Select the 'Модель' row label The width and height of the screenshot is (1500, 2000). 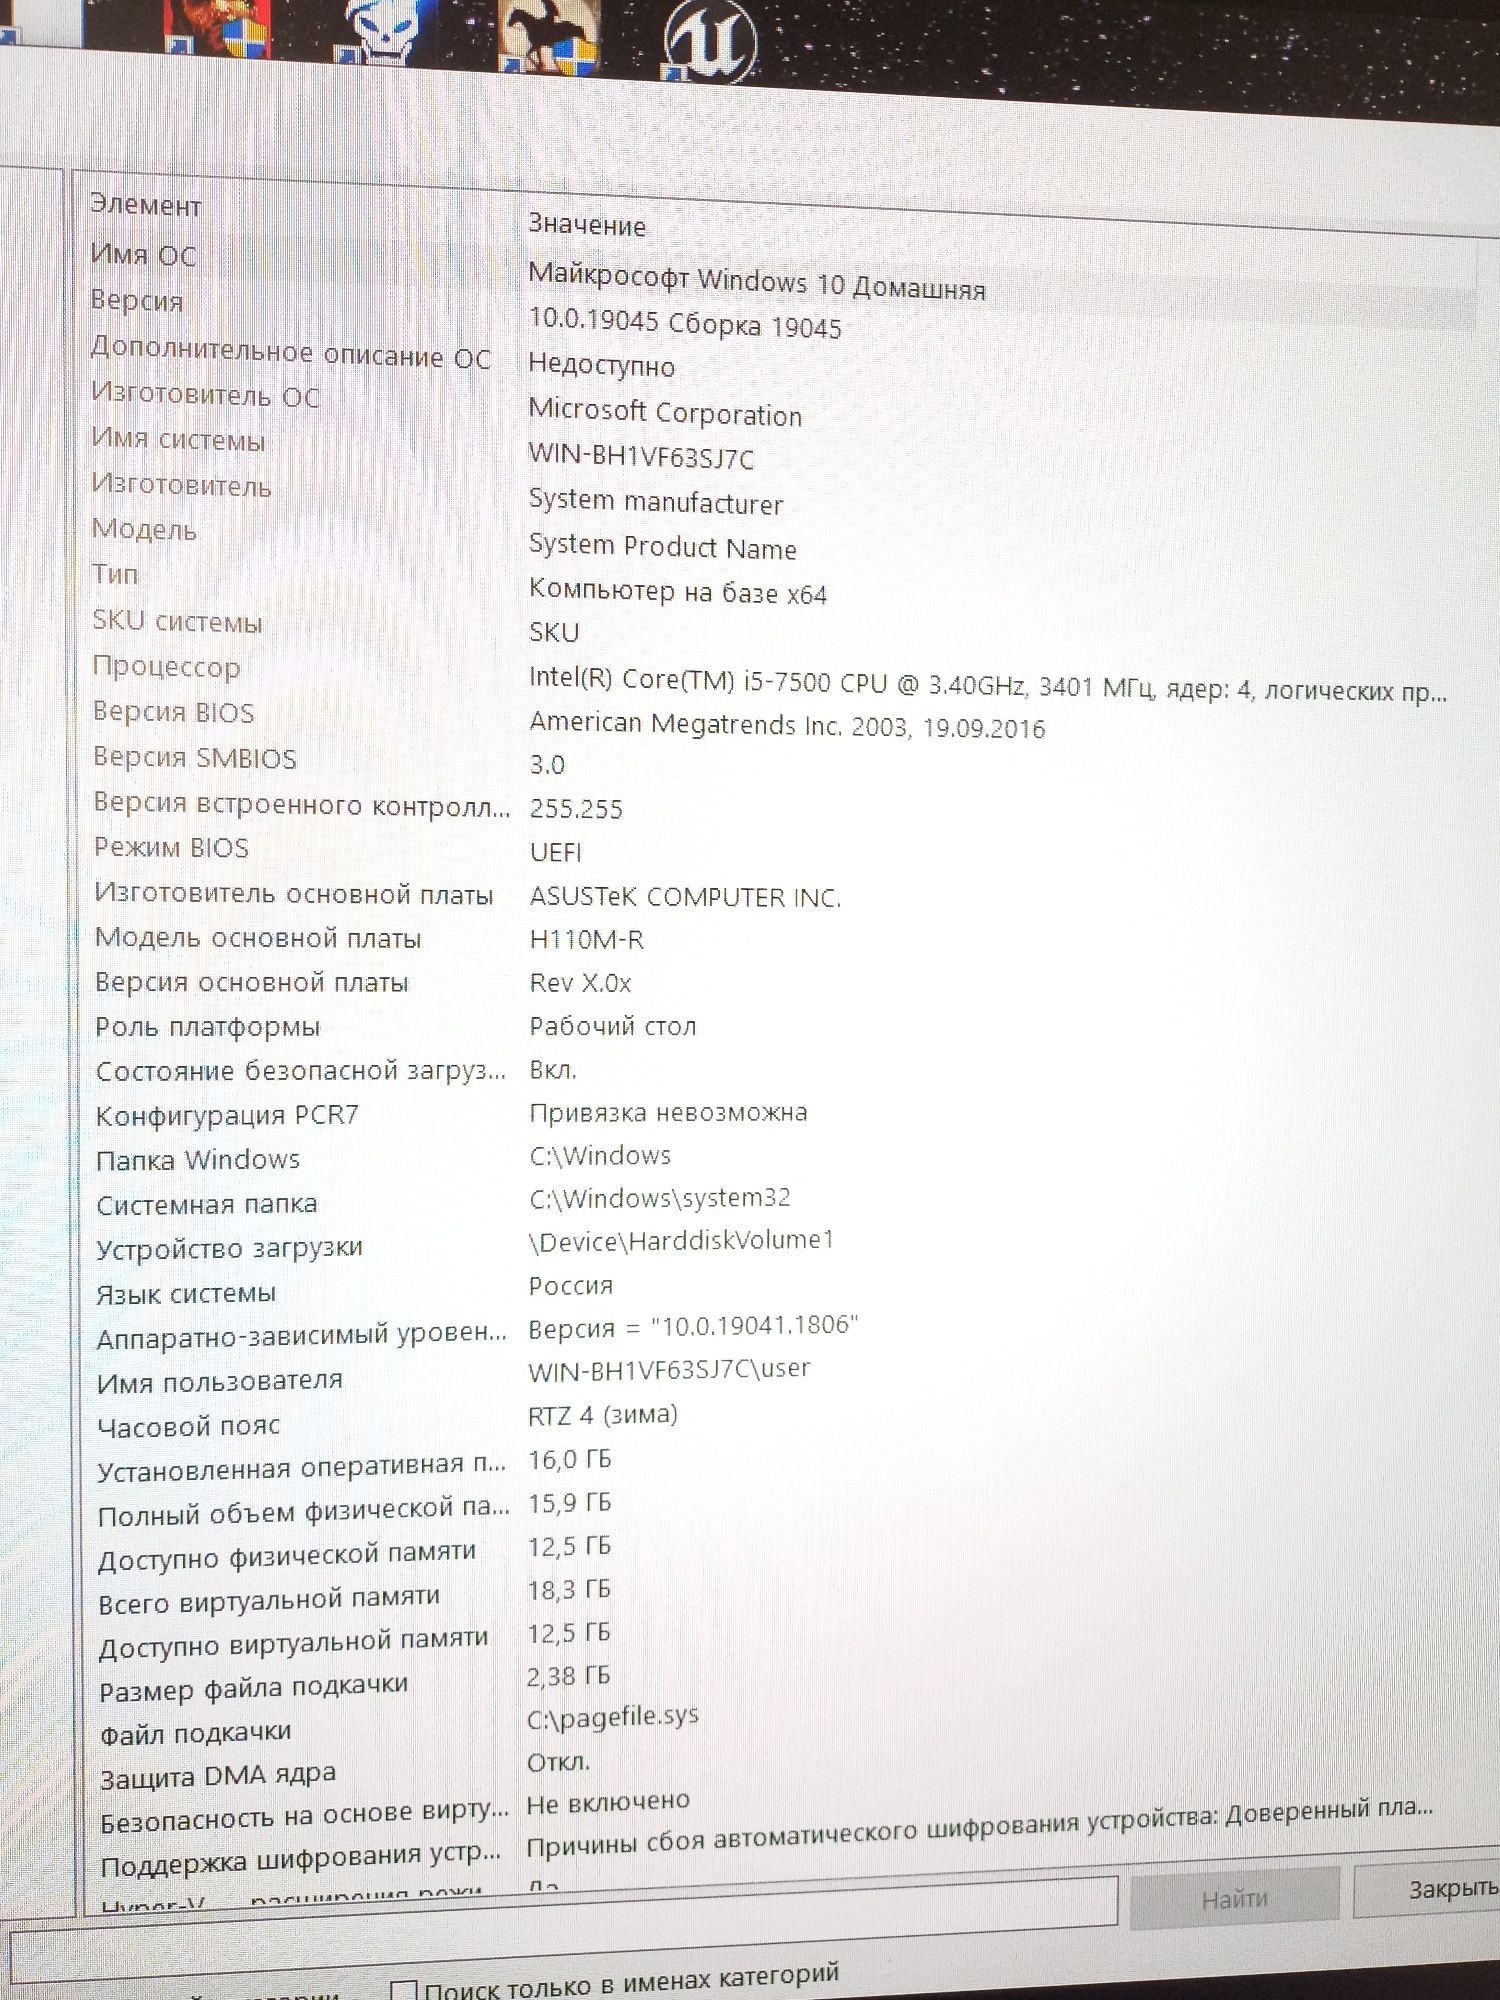(144, 528)
